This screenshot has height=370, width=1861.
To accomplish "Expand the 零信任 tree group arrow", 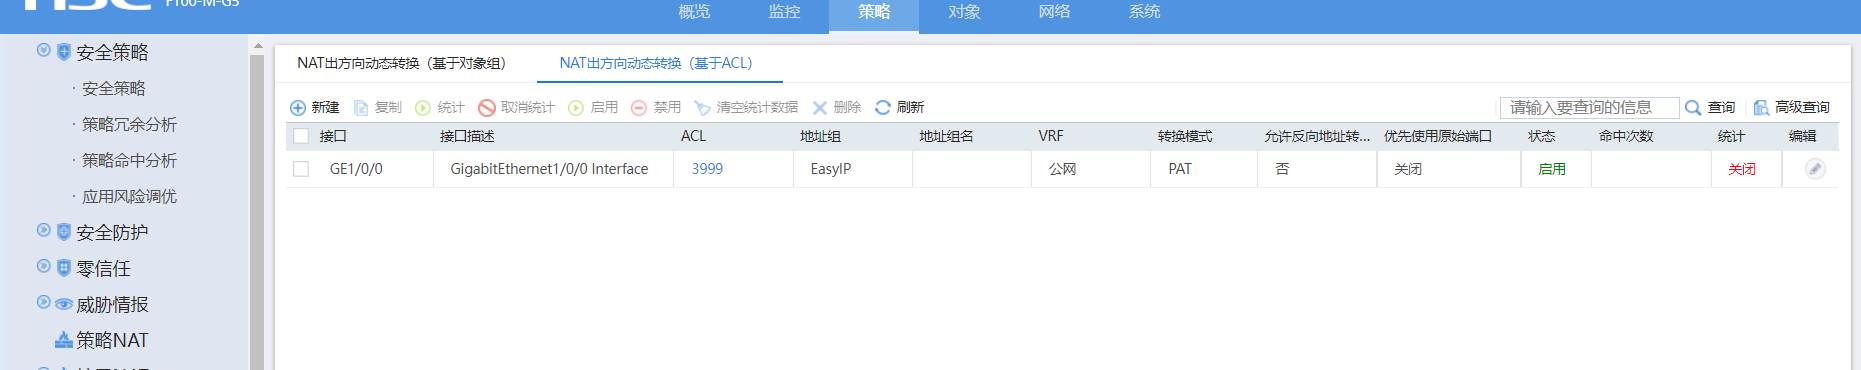I will (x=43, y=266).
